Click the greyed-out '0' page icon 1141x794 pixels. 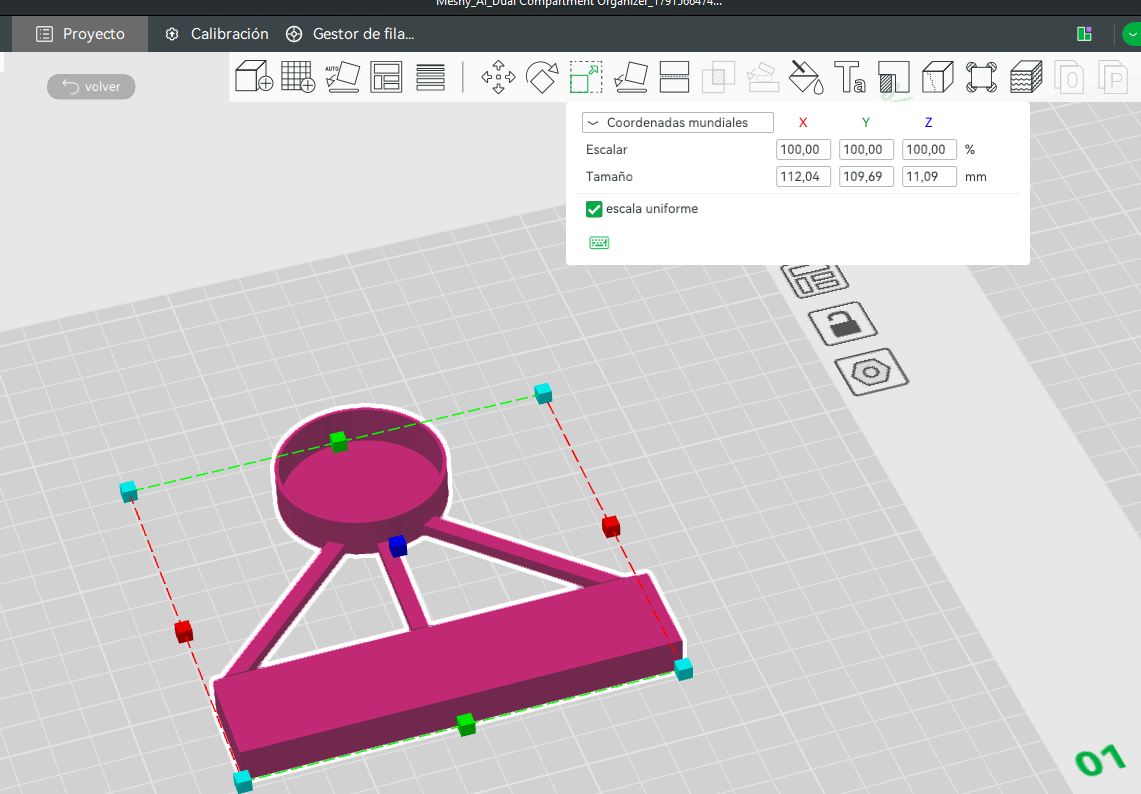tap(1069, 77)
